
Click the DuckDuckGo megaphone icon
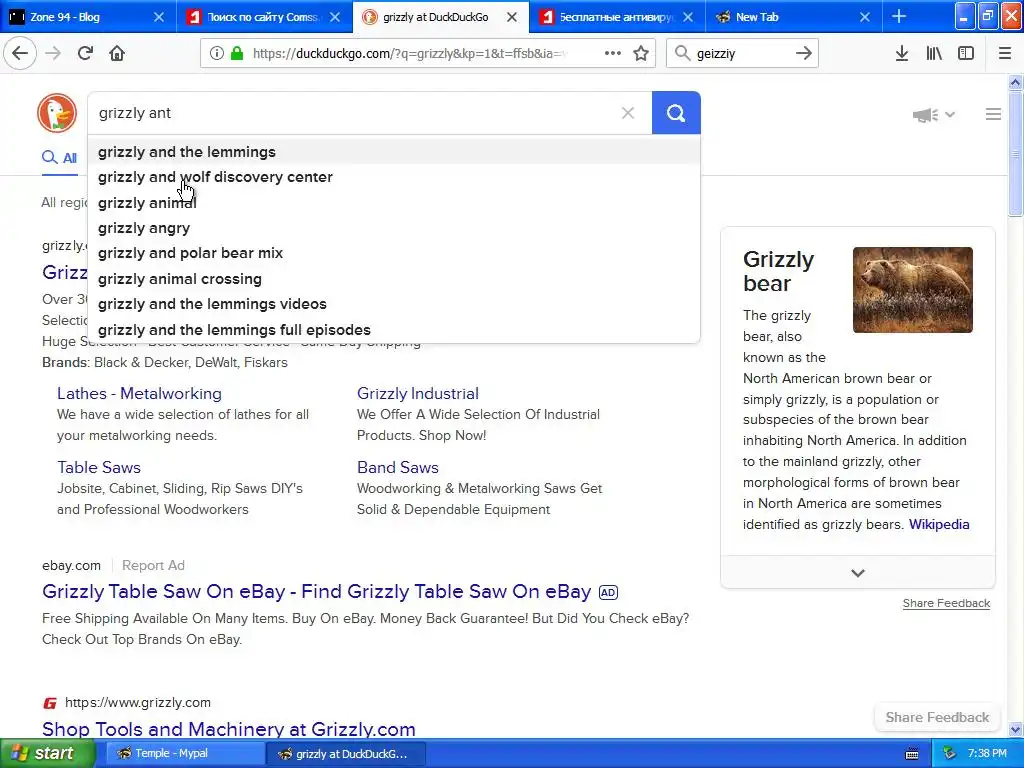tap(925, 115)
